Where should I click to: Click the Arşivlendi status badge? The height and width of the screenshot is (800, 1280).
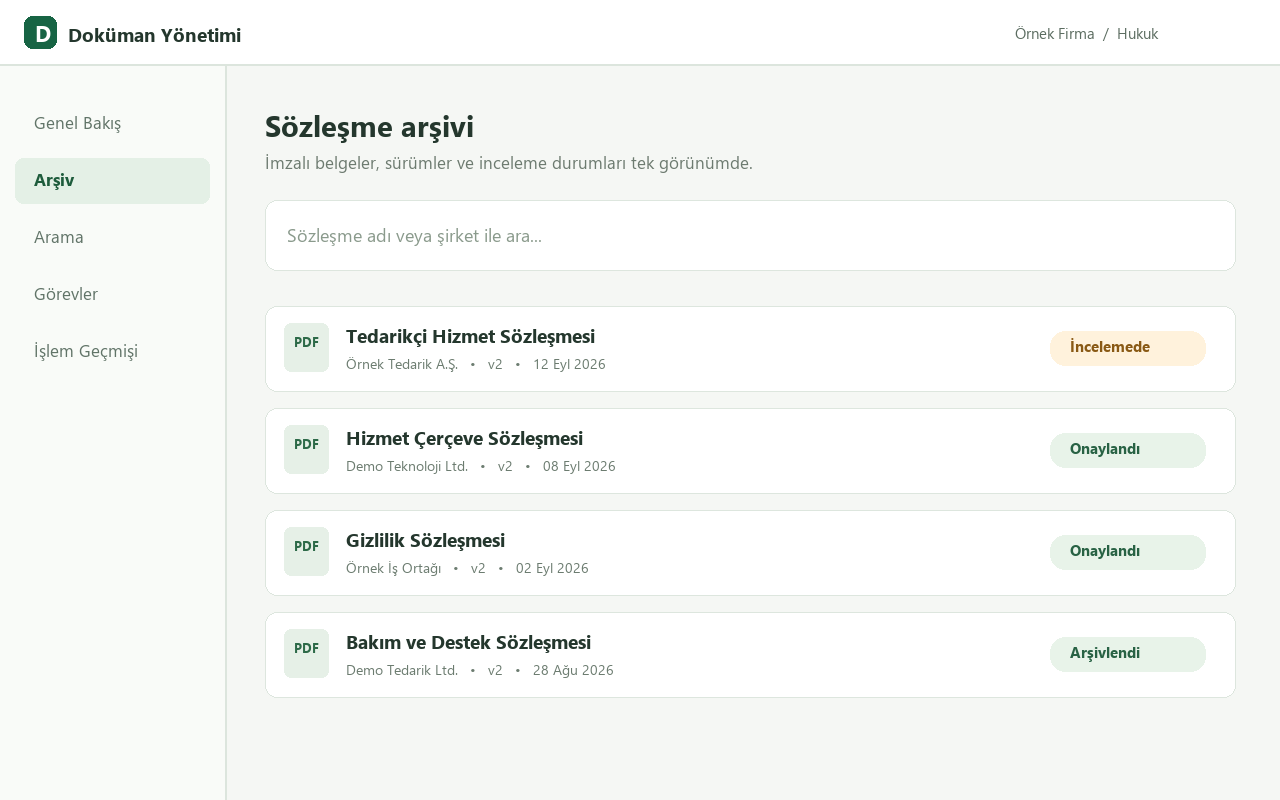[1128, 654]
